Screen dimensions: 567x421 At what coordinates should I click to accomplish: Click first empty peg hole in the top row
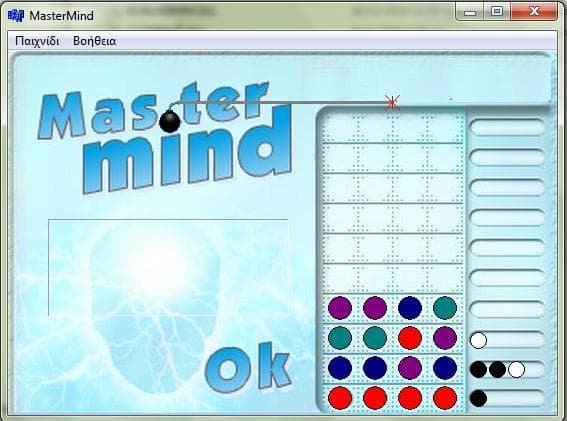coord(340,128)
